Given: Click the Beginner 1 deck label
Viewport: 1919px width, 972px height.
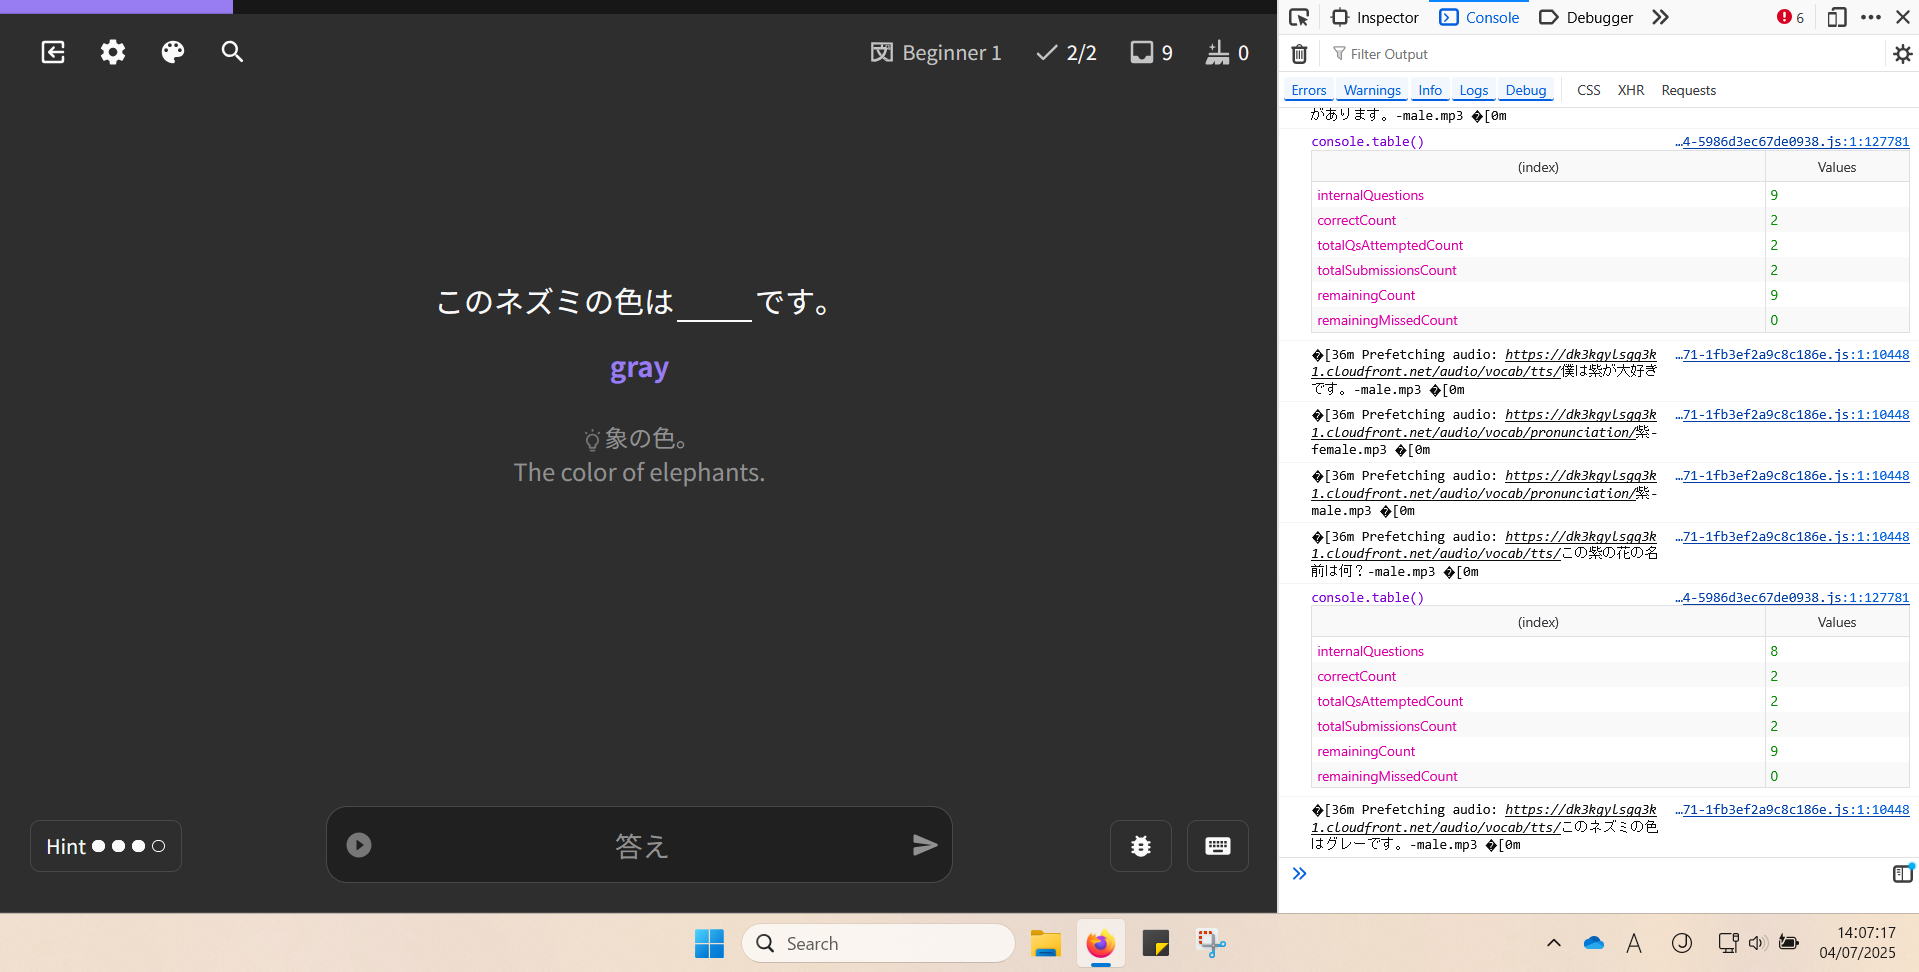Looking at the screenshot, I should pyautogui.click(x=936, y=53).
